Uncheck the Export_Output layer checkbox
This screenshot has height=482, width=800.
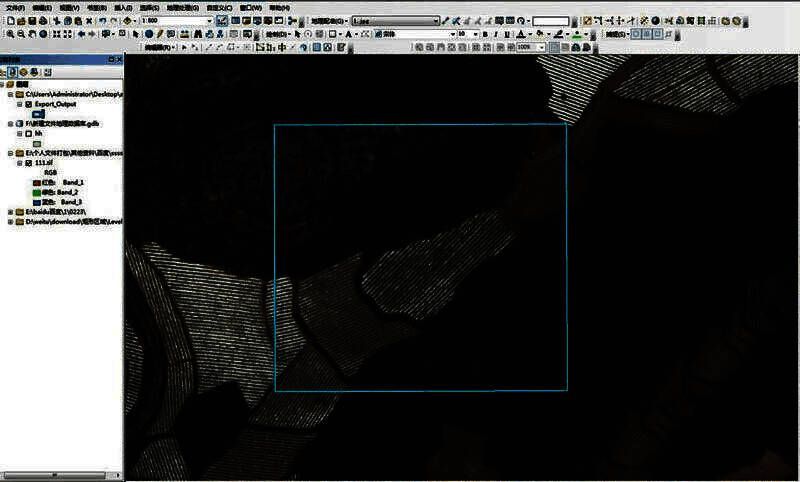[x=27, y=103]
